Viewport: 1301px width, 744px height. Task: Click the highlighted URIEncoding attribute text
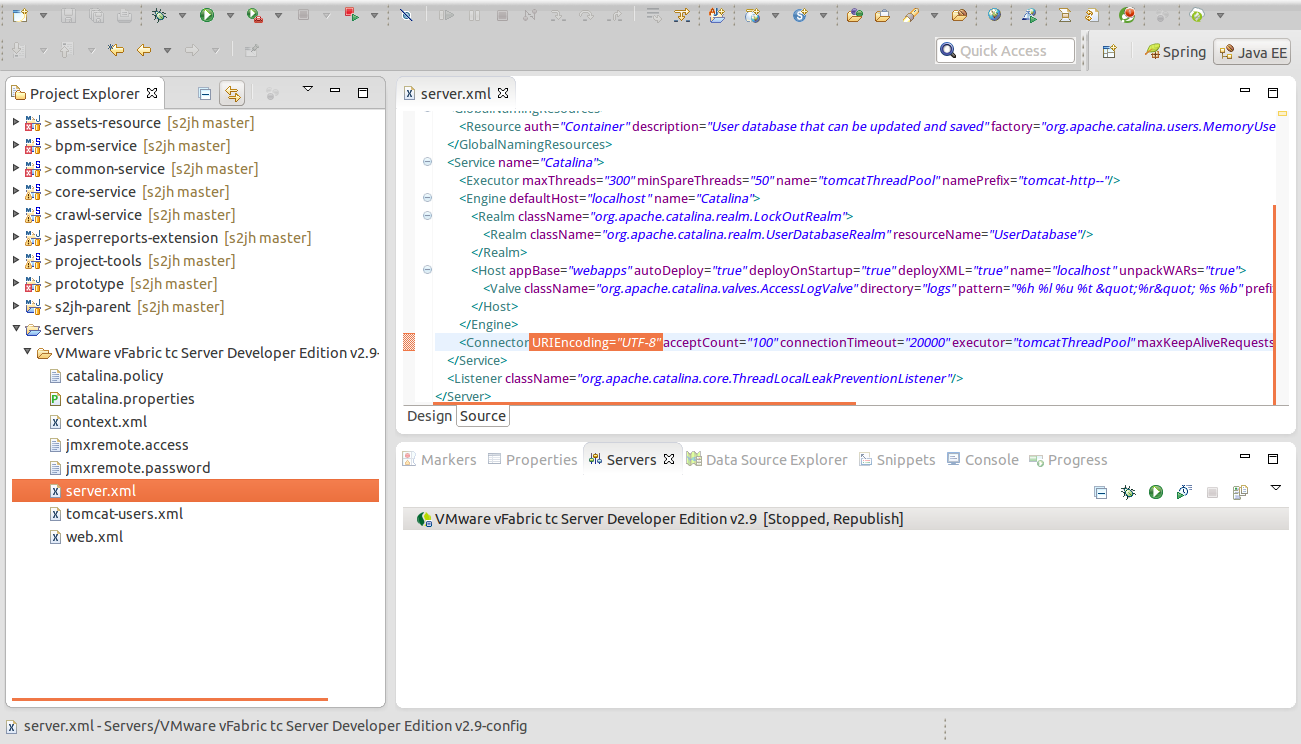coord(596,343)
